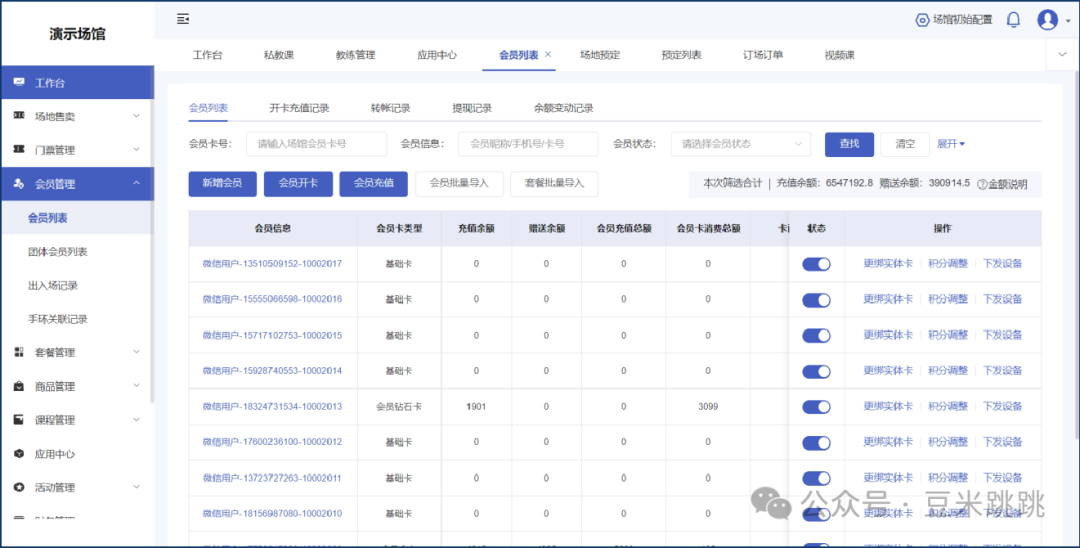Click the 套餐批量导入 button
1080x548 pixels.
554,184
